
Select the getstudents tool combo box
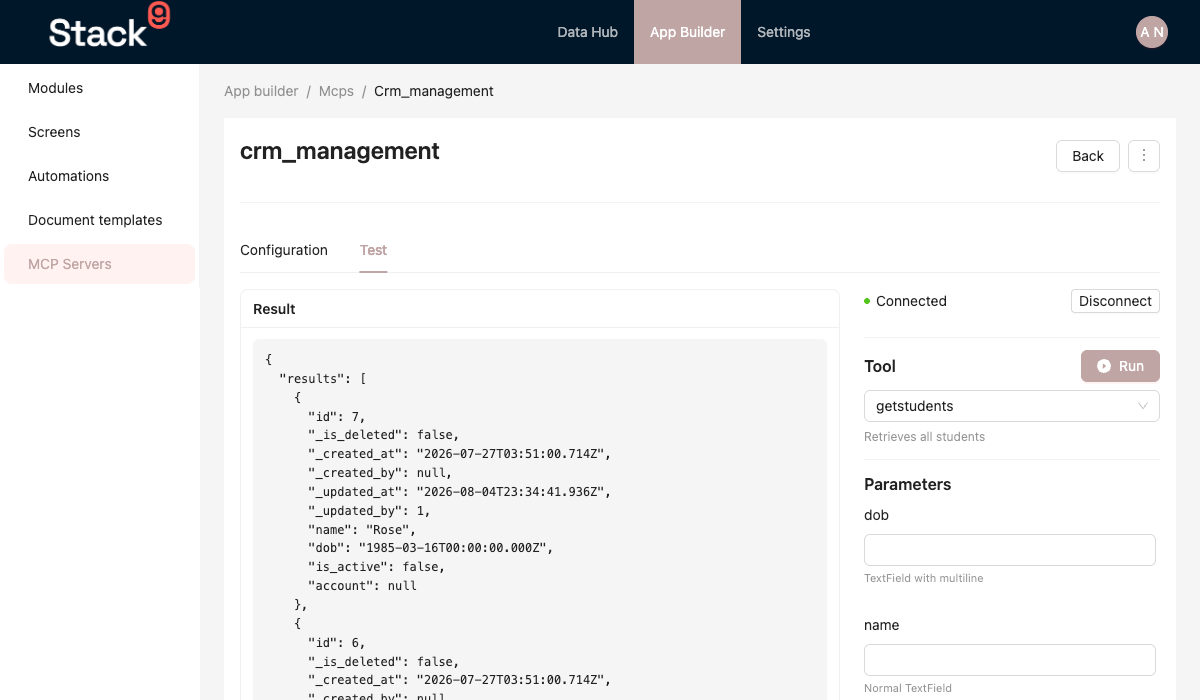1012,406
